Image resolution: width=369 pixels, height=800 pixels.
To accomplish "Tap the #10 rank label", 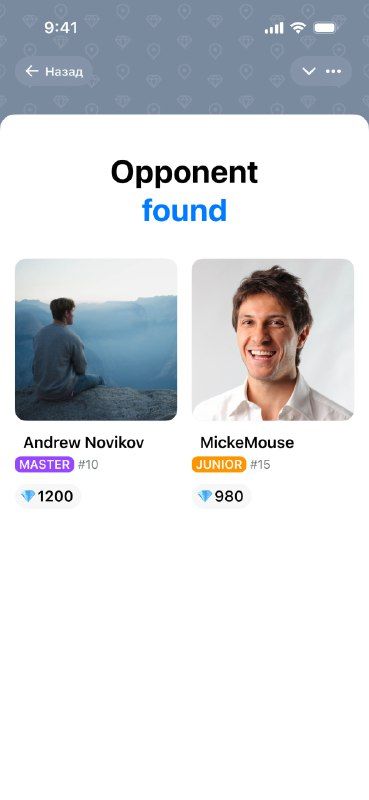I will point(88,465).
